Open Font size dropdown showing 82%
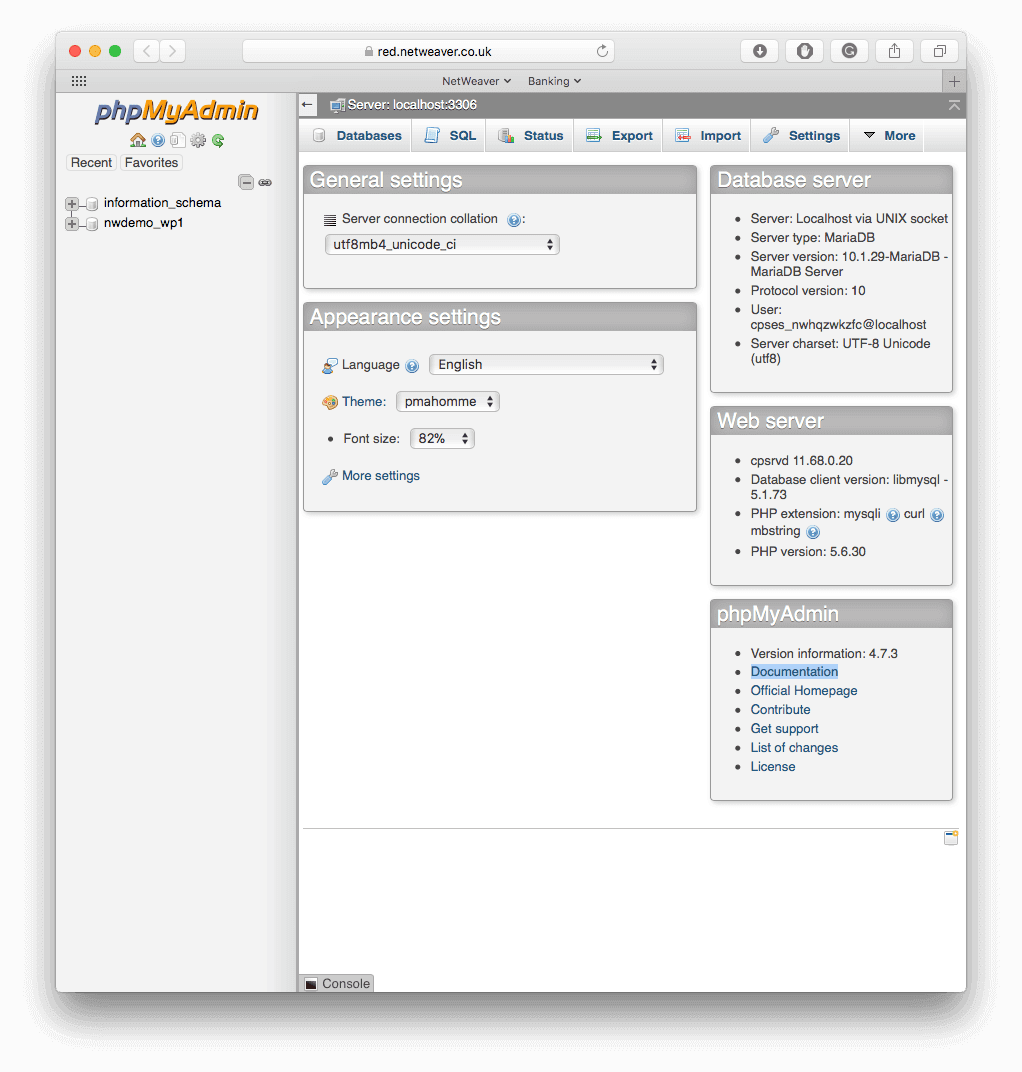 pos(442,439)
